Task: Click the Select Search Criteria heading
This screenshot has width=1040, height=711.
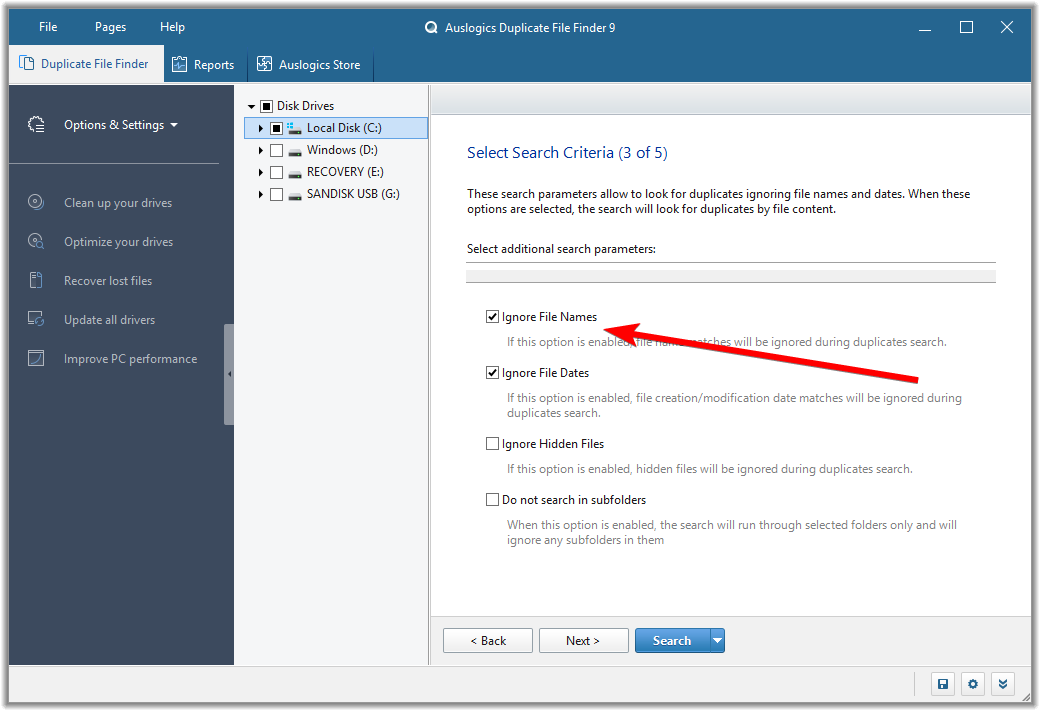Action: [567, 153]
